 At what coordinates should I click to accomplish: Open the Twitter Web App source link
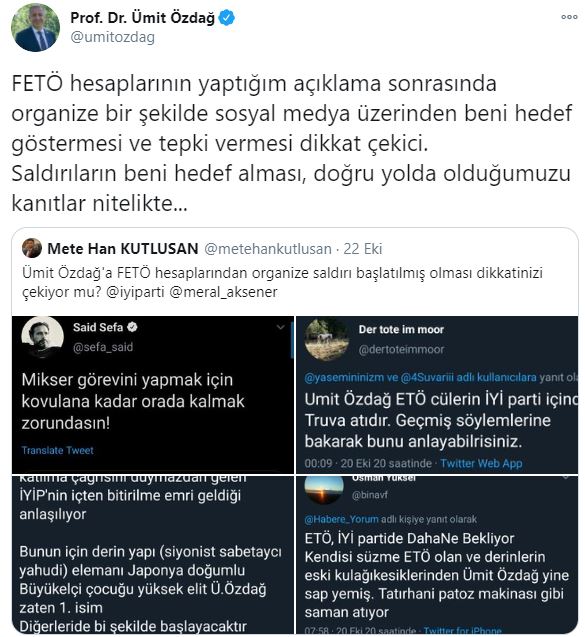[x=481, y=463]
